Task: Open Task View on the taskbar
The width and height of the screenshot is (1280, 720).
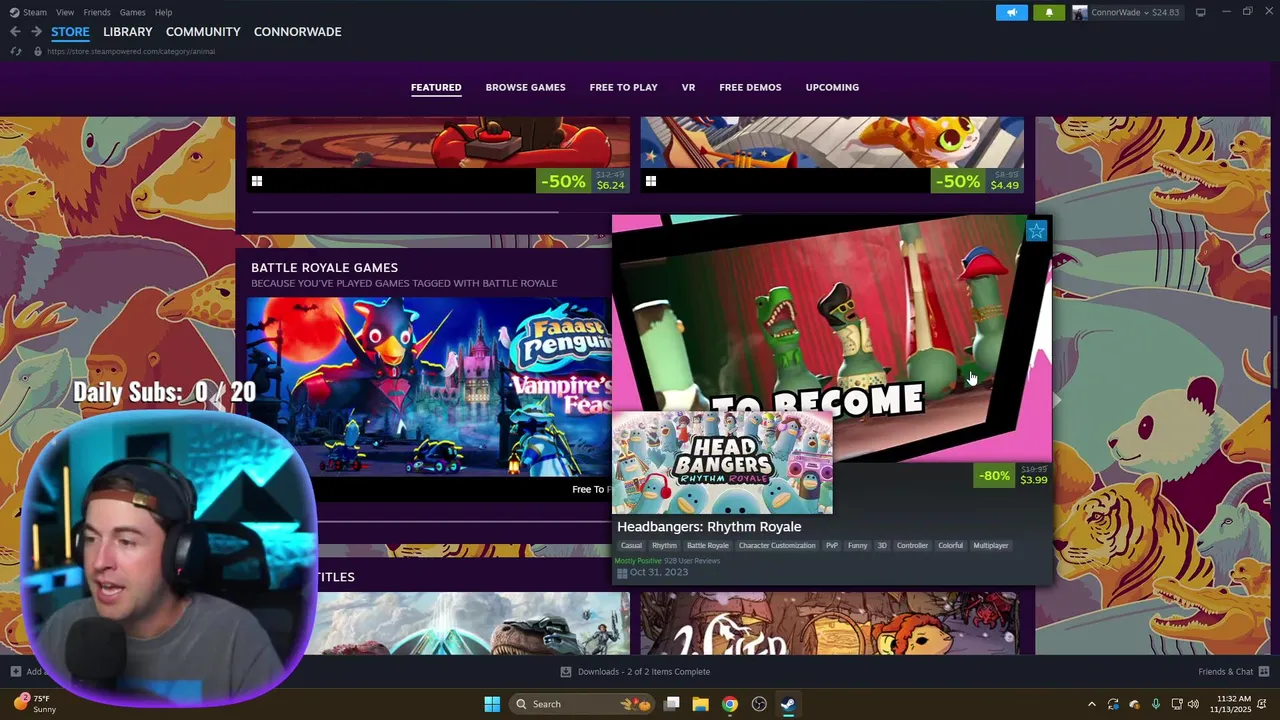Action: [x=672, y=704]
